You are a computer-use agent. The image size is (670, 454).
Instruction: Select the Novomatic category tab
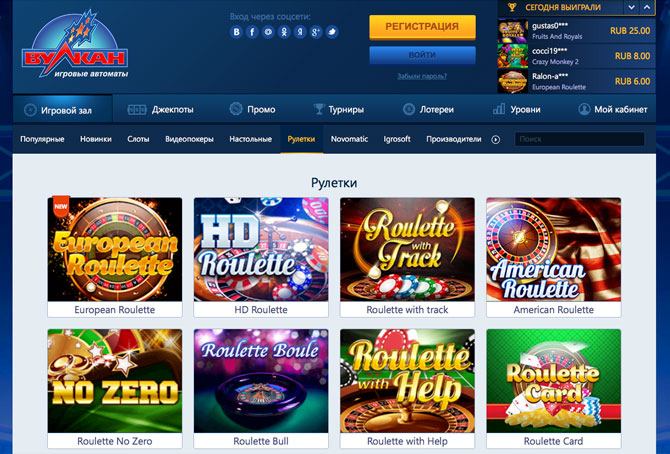click(349, 139)
